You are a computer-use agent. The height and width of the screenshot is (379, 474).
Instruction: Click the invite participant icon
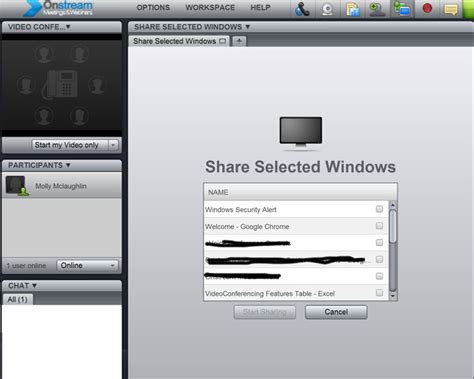click(x=377, y=9)
